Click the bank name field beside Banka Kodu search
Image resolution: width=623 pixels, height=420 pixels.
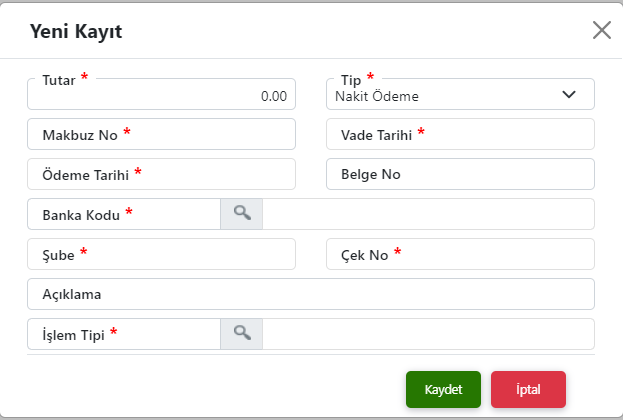coord(428,214)
